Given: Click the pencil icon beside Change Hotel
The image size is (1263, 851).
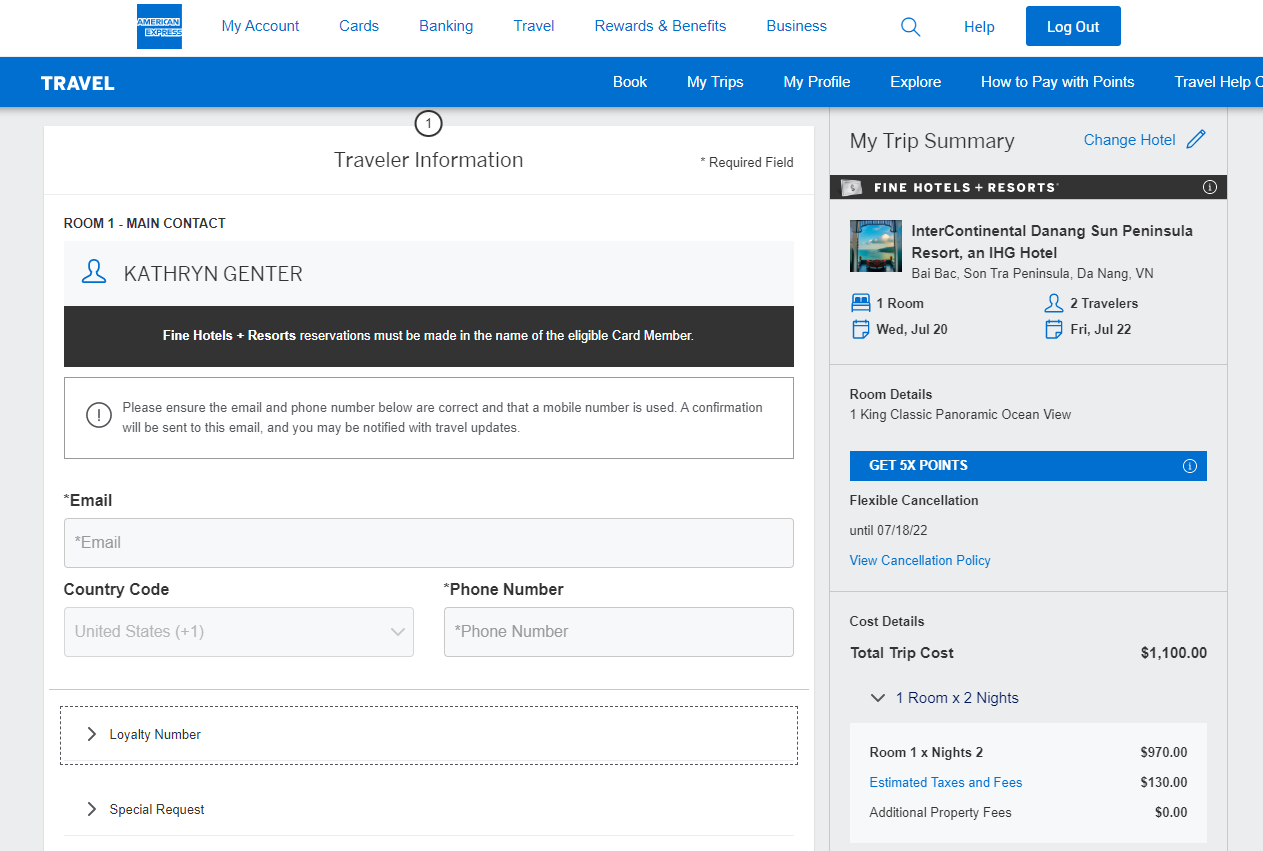Looking at the screenshot, I should tap(1197, 140).
